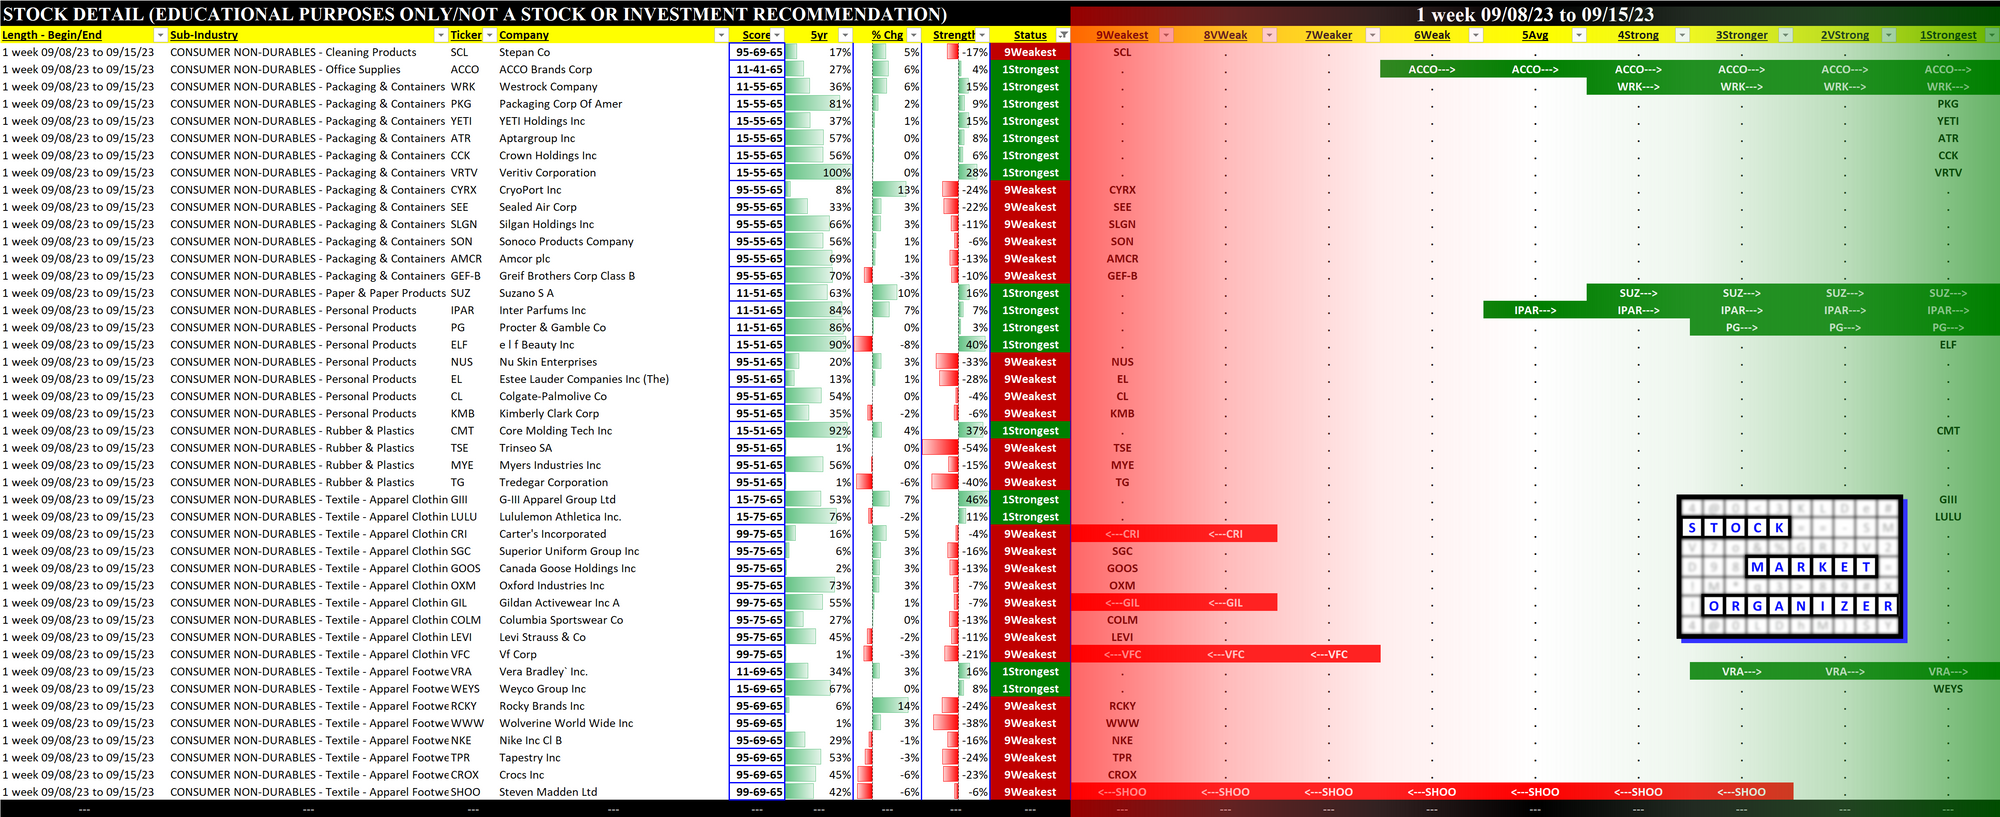This screenshot has height=817, width=2000.
Task: Select the -54% strength cell for Trinseo
Action: (956, 448)
